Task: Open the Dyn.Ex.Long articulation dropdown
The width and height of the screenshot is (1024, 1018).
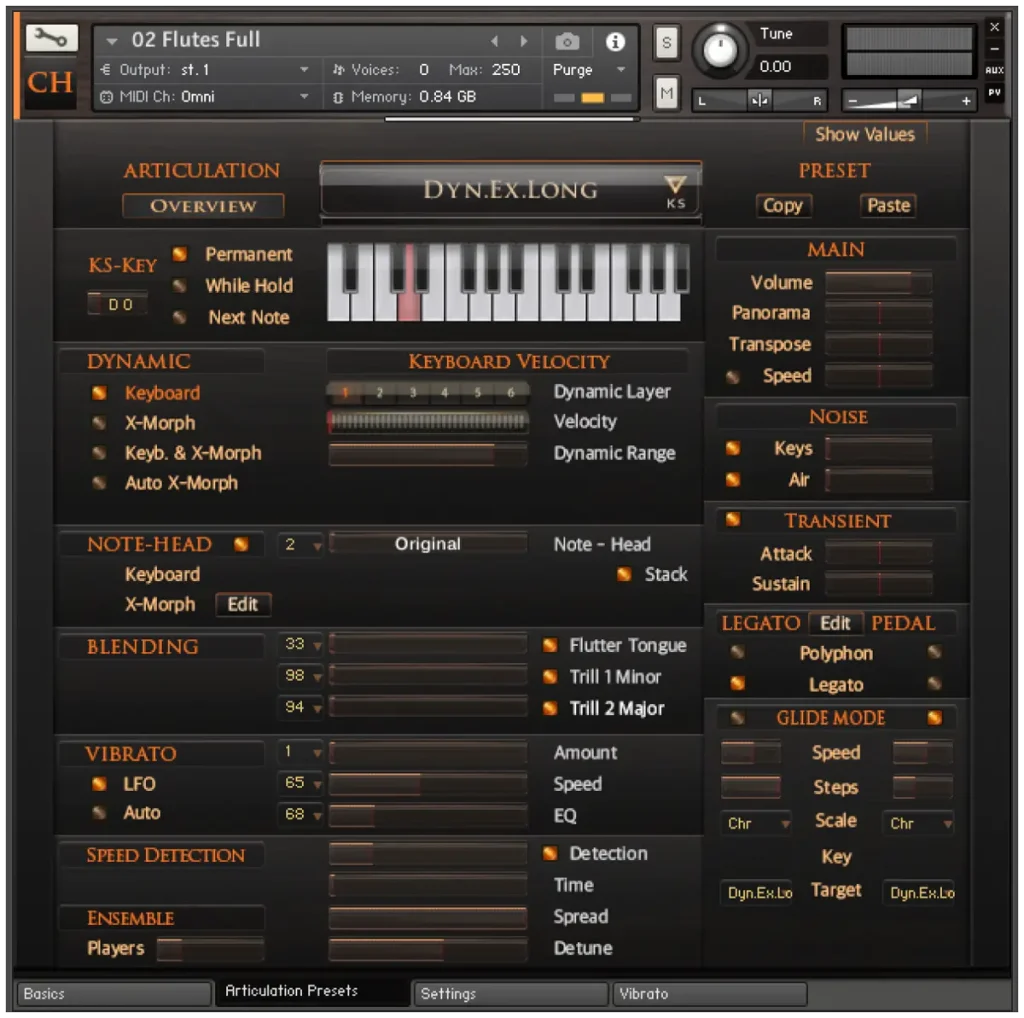Action: point(510,189)
